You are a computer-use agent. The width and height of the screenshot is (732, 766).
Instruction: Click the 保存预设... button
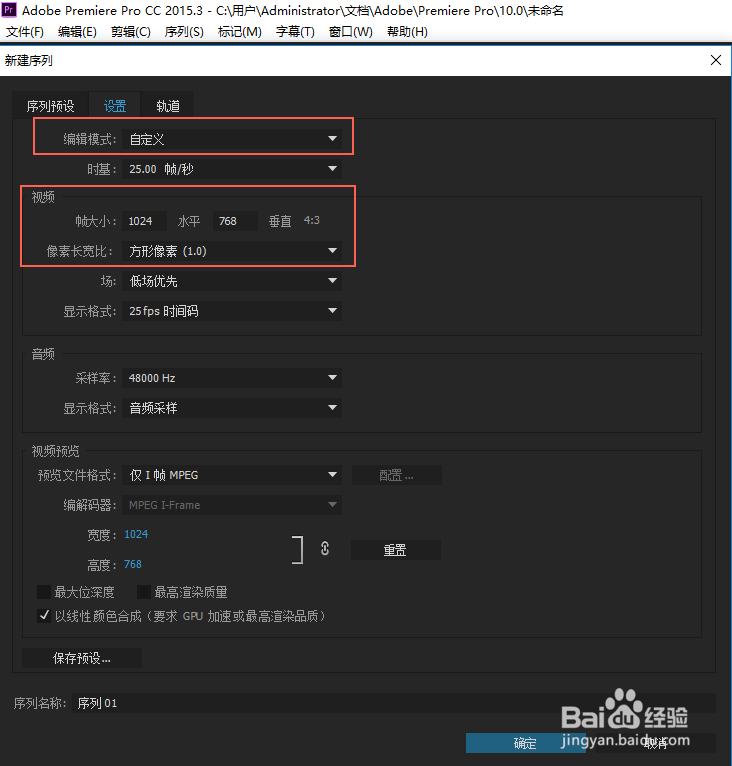tap(82, 658)
